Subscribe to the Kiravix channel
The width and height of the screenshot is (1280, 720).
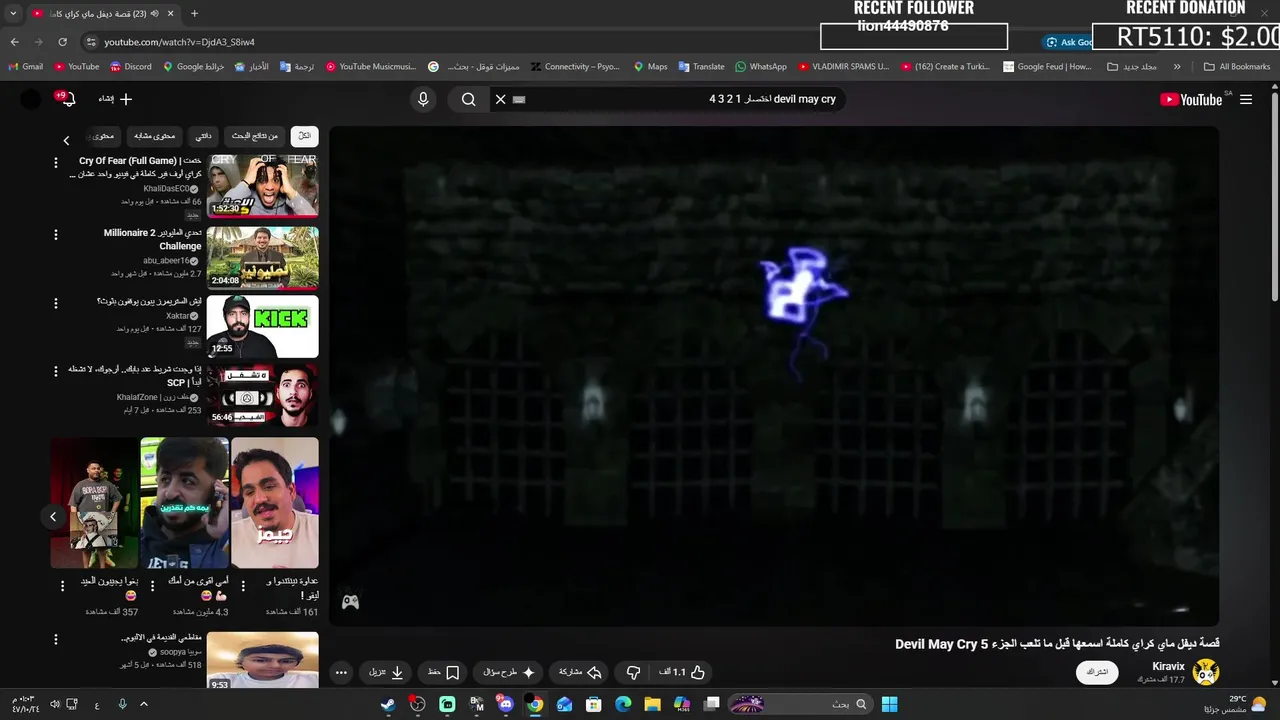pos(1097,672)
